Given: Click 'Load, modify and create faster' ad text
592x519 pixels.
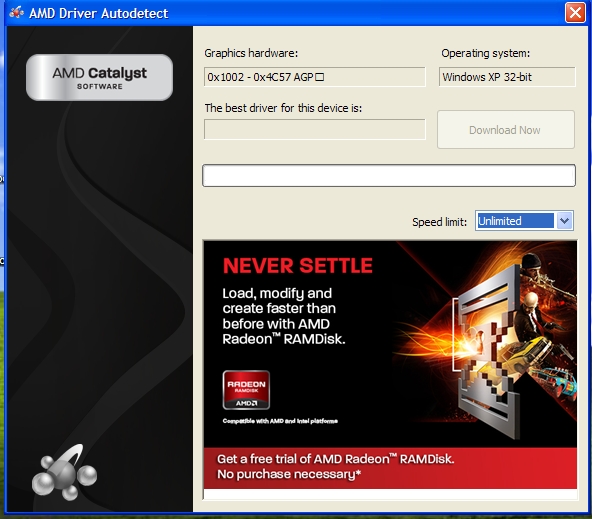Looking at the screenshot, I should [x=284, y=316].
